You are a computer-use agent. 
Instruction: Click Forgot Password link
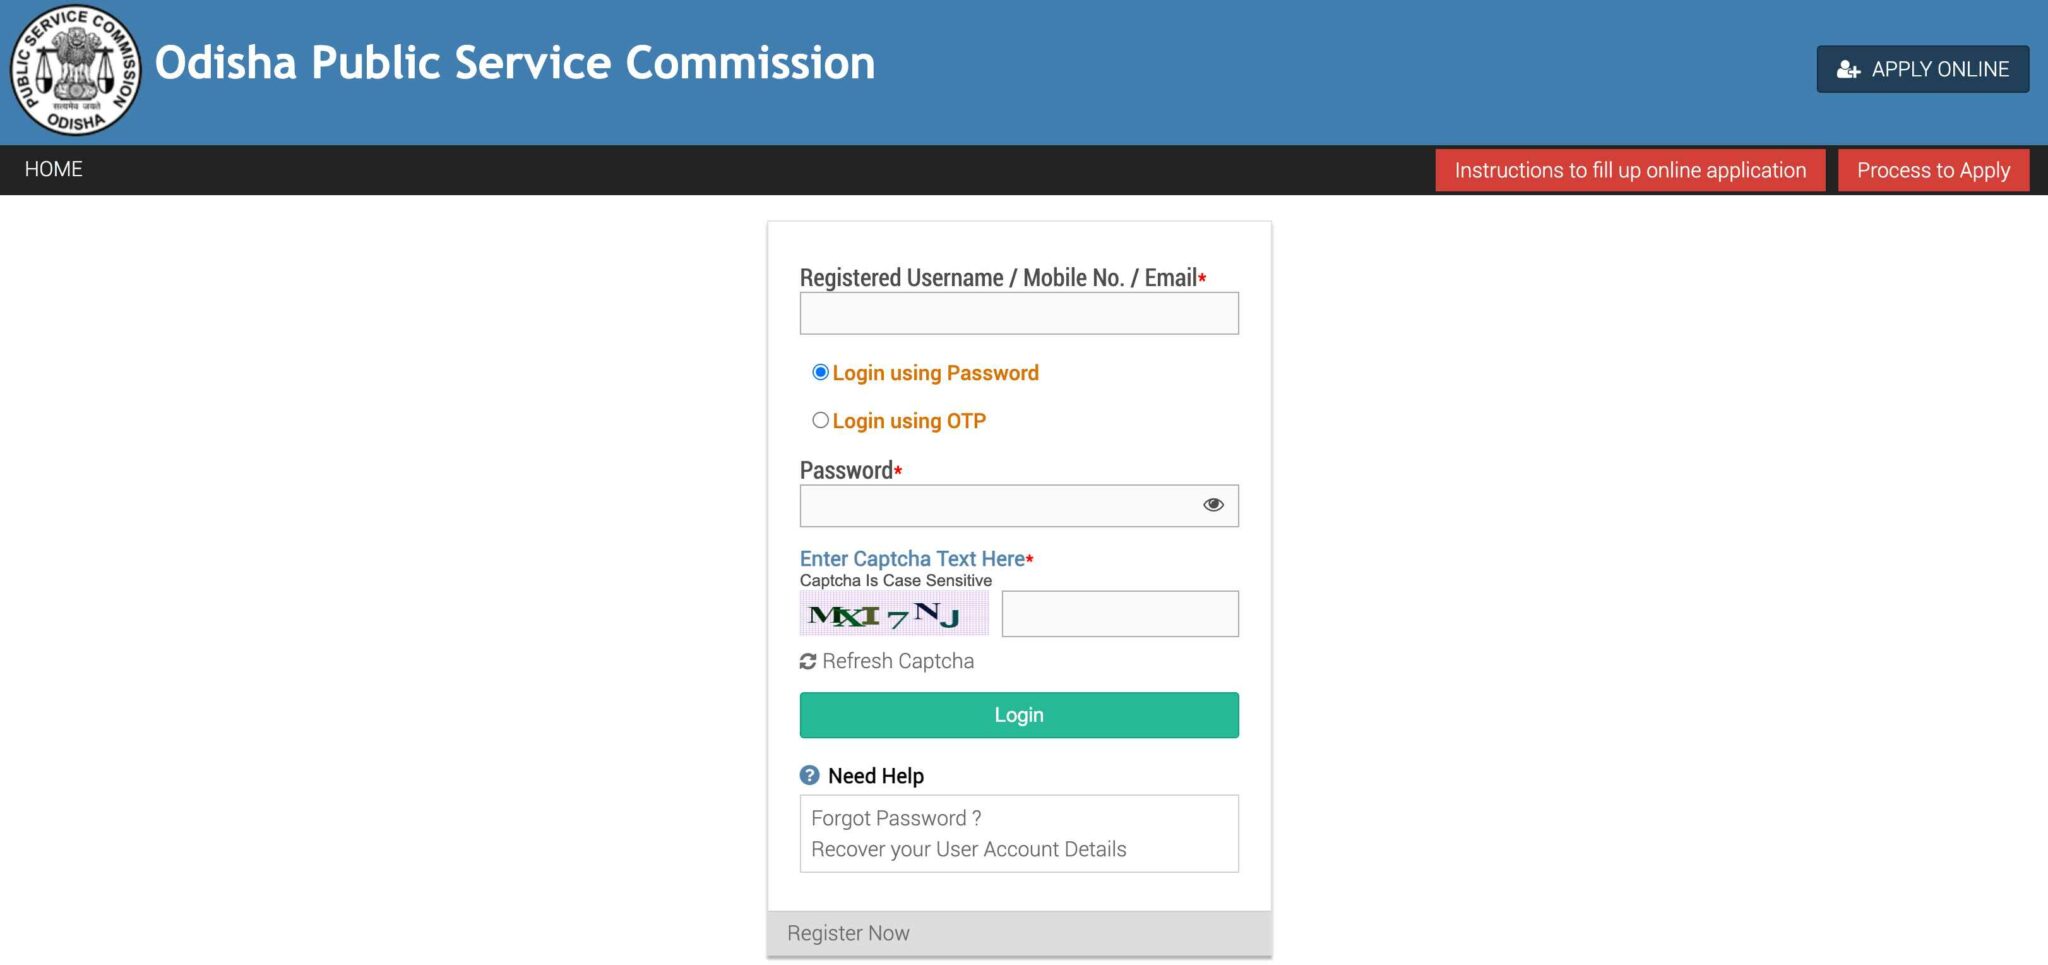tap(895, 817)
